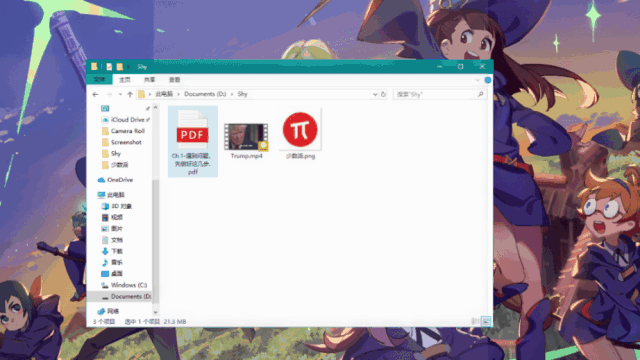Click New Folder icon in title bar
This screenshot has width=640, height=360.
119,67
